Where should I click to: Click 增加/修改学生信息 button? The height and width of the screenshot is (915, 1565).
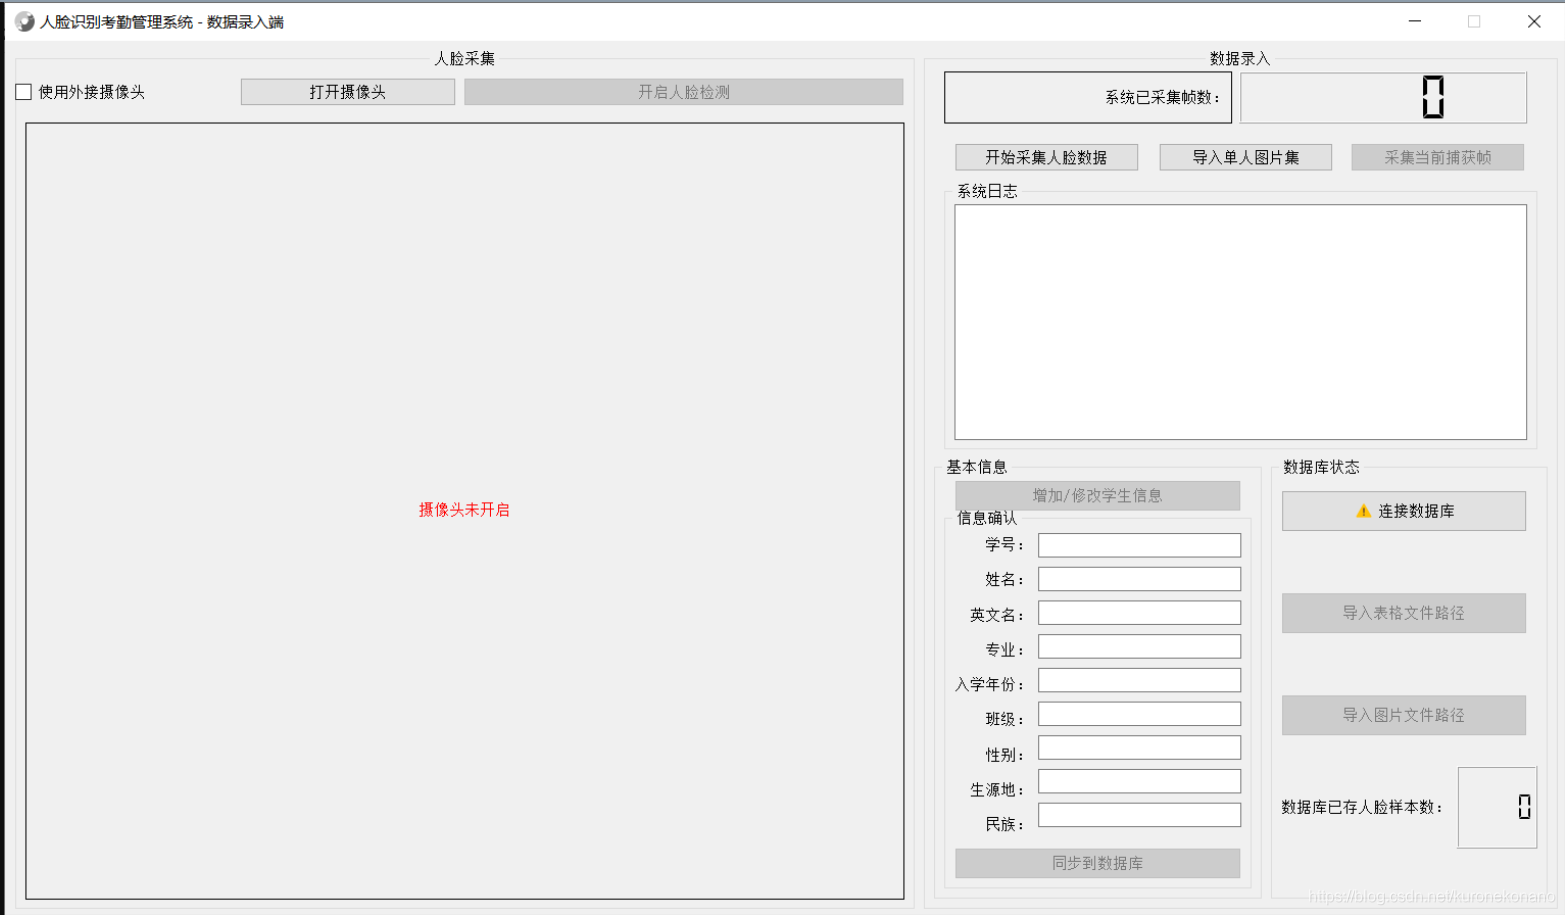[x=1097, y=496]
